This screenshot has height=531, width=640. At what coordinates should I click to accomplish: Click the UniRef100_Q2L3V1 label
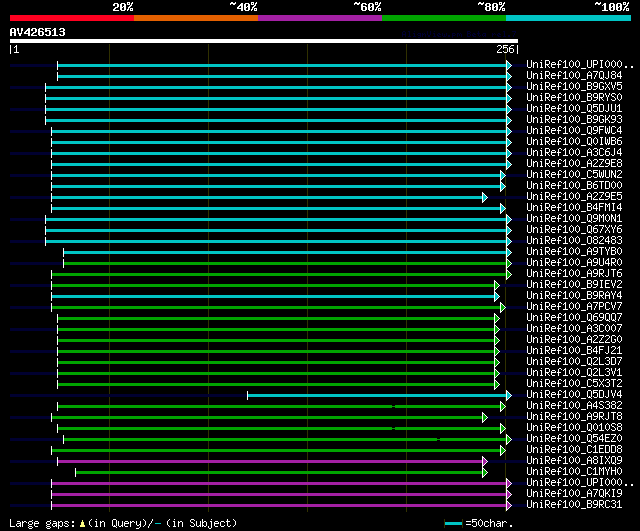tap(574, 373)
